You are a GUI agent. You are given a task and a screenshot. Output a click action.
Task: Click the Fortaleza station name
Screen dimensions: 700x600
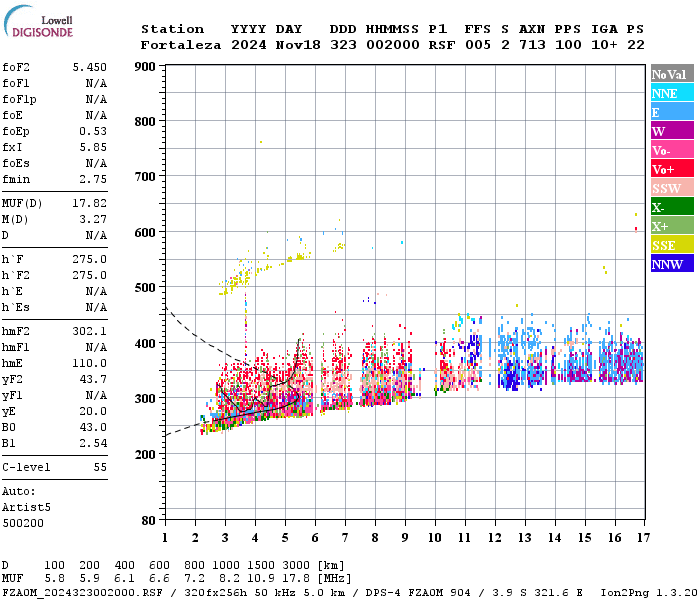tap(181, 45)
